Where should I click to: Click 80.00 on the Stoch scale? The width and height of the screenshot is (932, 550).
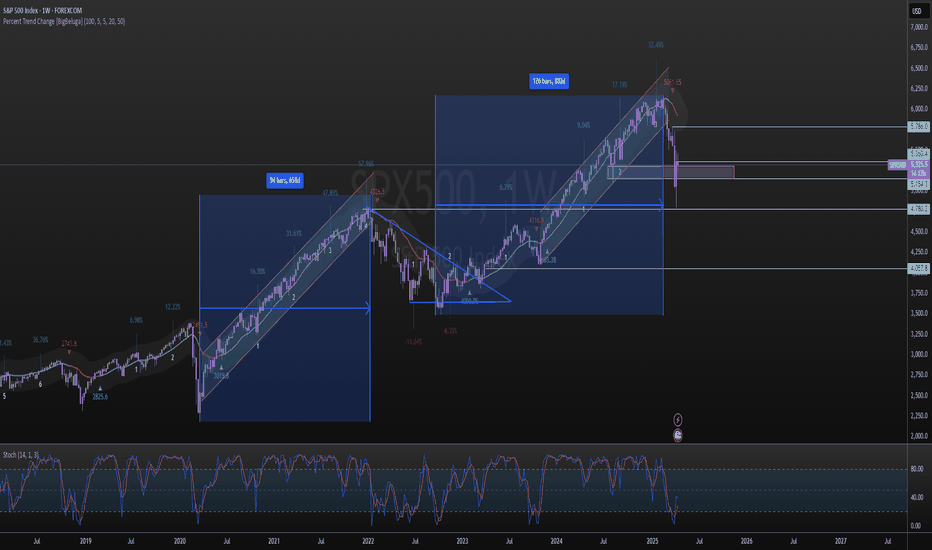click(916, 469)
